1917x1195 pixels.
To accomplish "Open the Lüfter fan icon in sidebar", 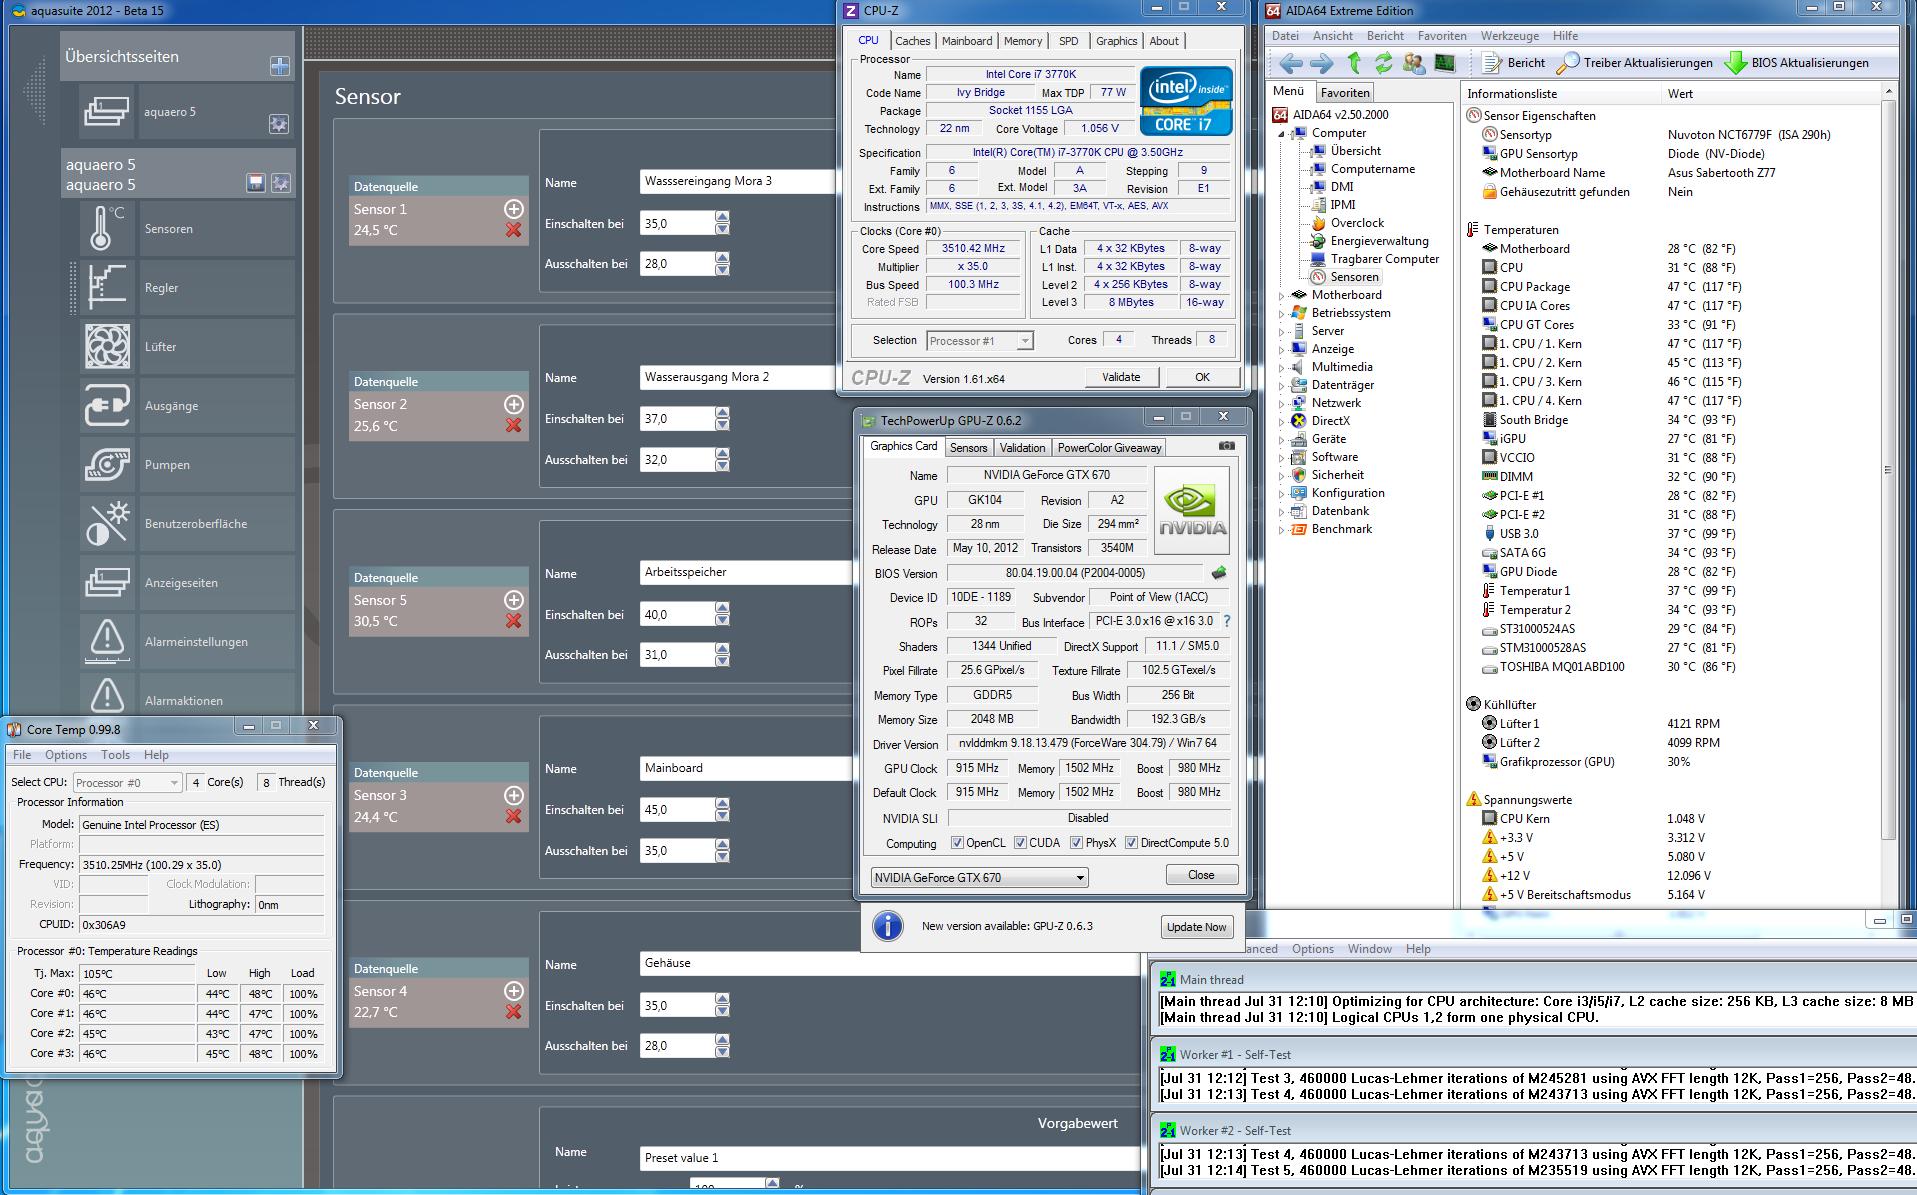I will point(106,347).
